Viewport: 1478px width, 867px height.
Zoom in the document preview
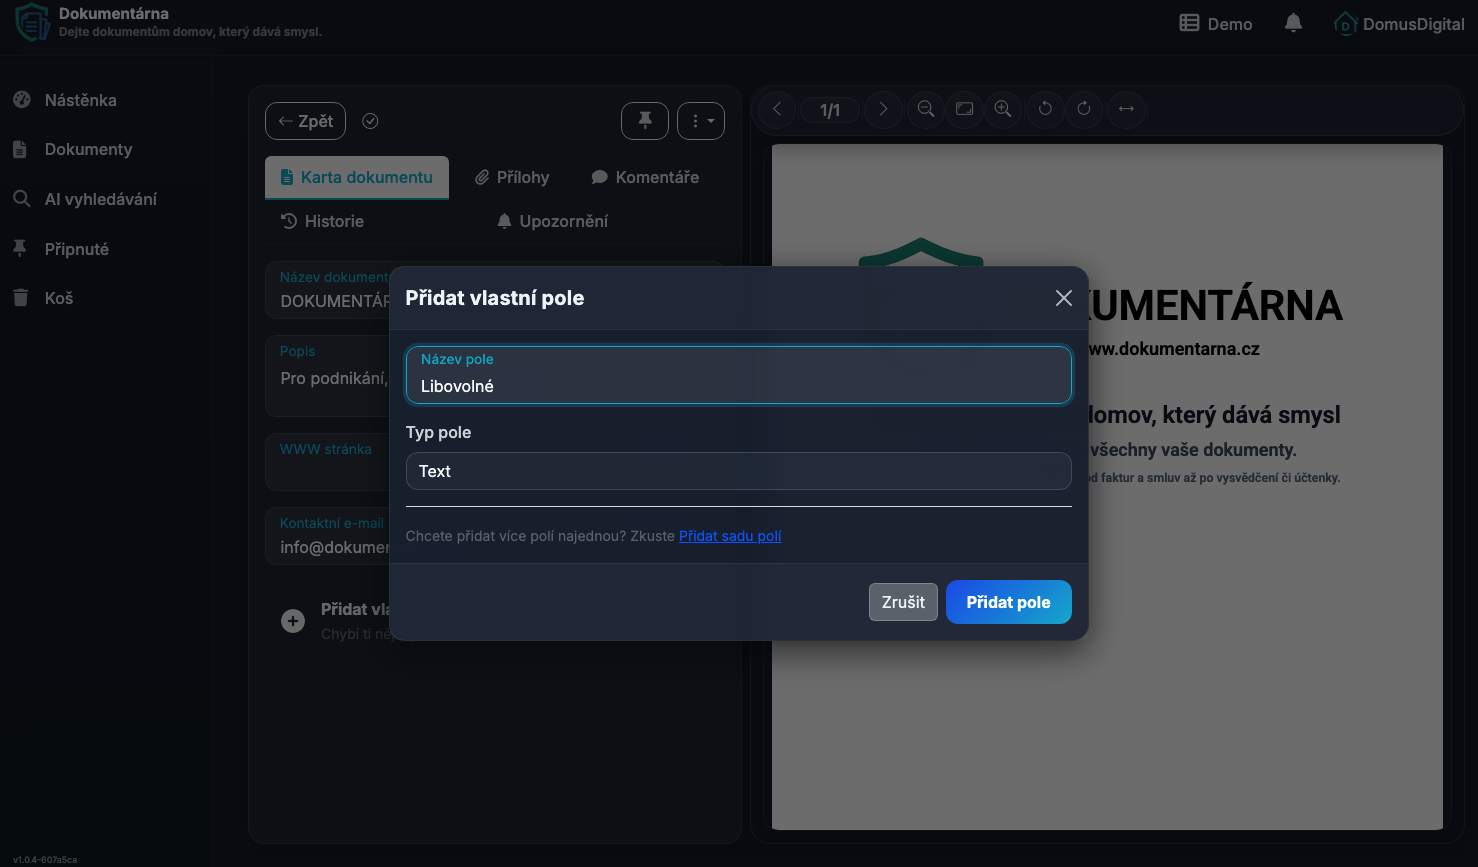click(1003, 109)
